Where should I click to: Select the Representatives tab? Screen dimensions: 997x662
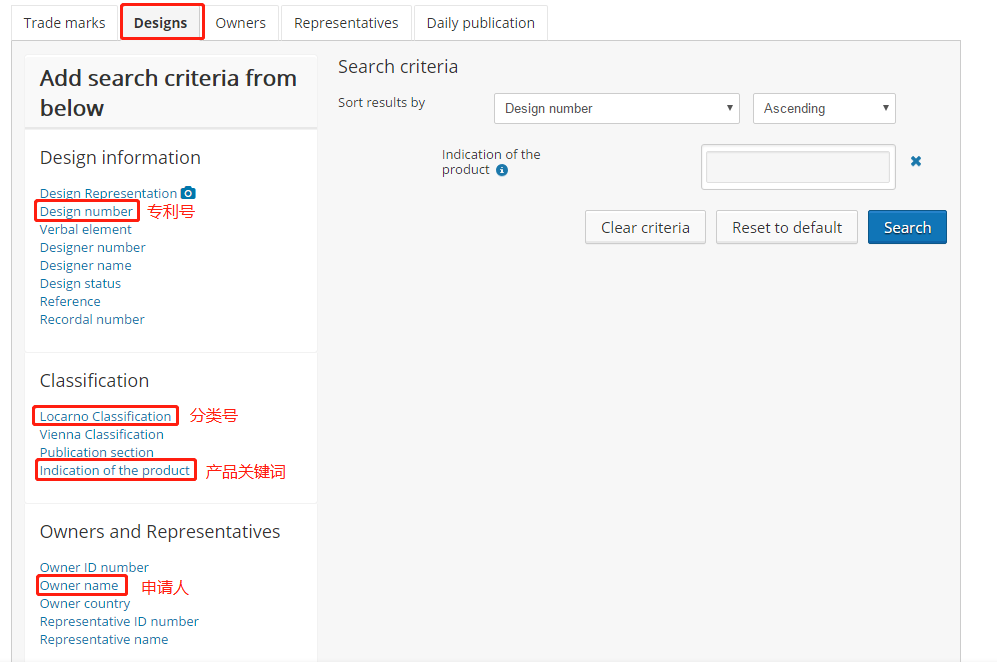[346, 23]
